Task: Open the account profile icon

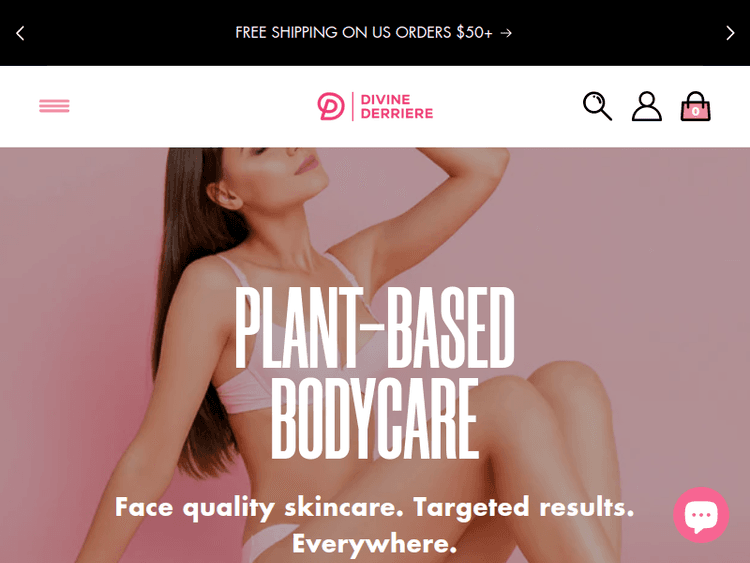Action: click(x=647, y=106)
